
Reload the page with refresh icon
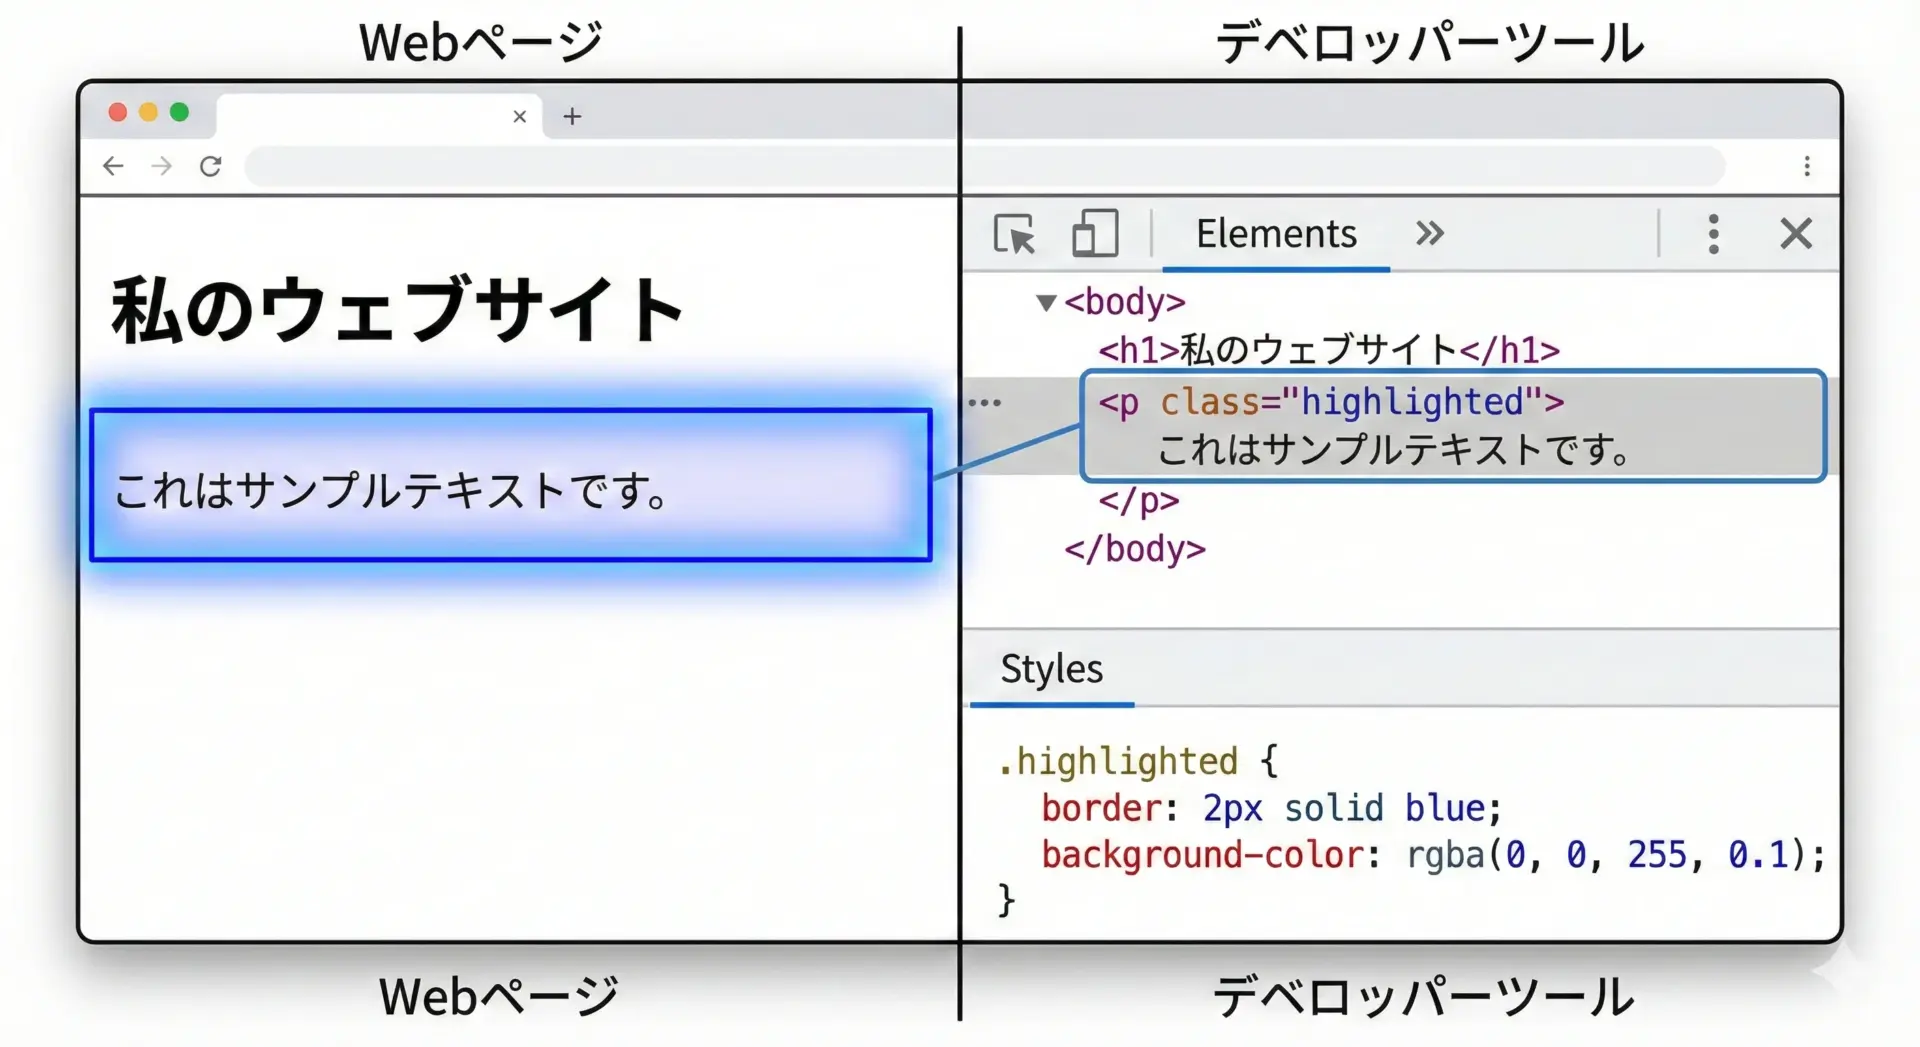point(210,166)
